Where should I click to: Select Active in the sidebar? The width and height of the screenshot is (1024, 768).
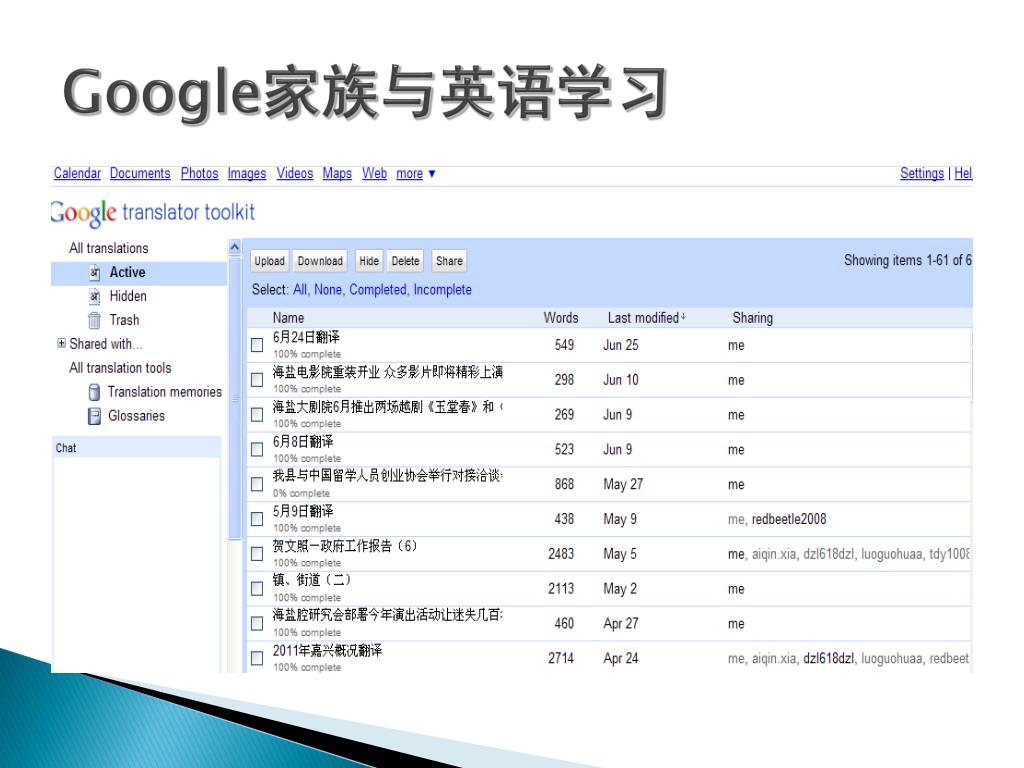click(x=139, y=272)
